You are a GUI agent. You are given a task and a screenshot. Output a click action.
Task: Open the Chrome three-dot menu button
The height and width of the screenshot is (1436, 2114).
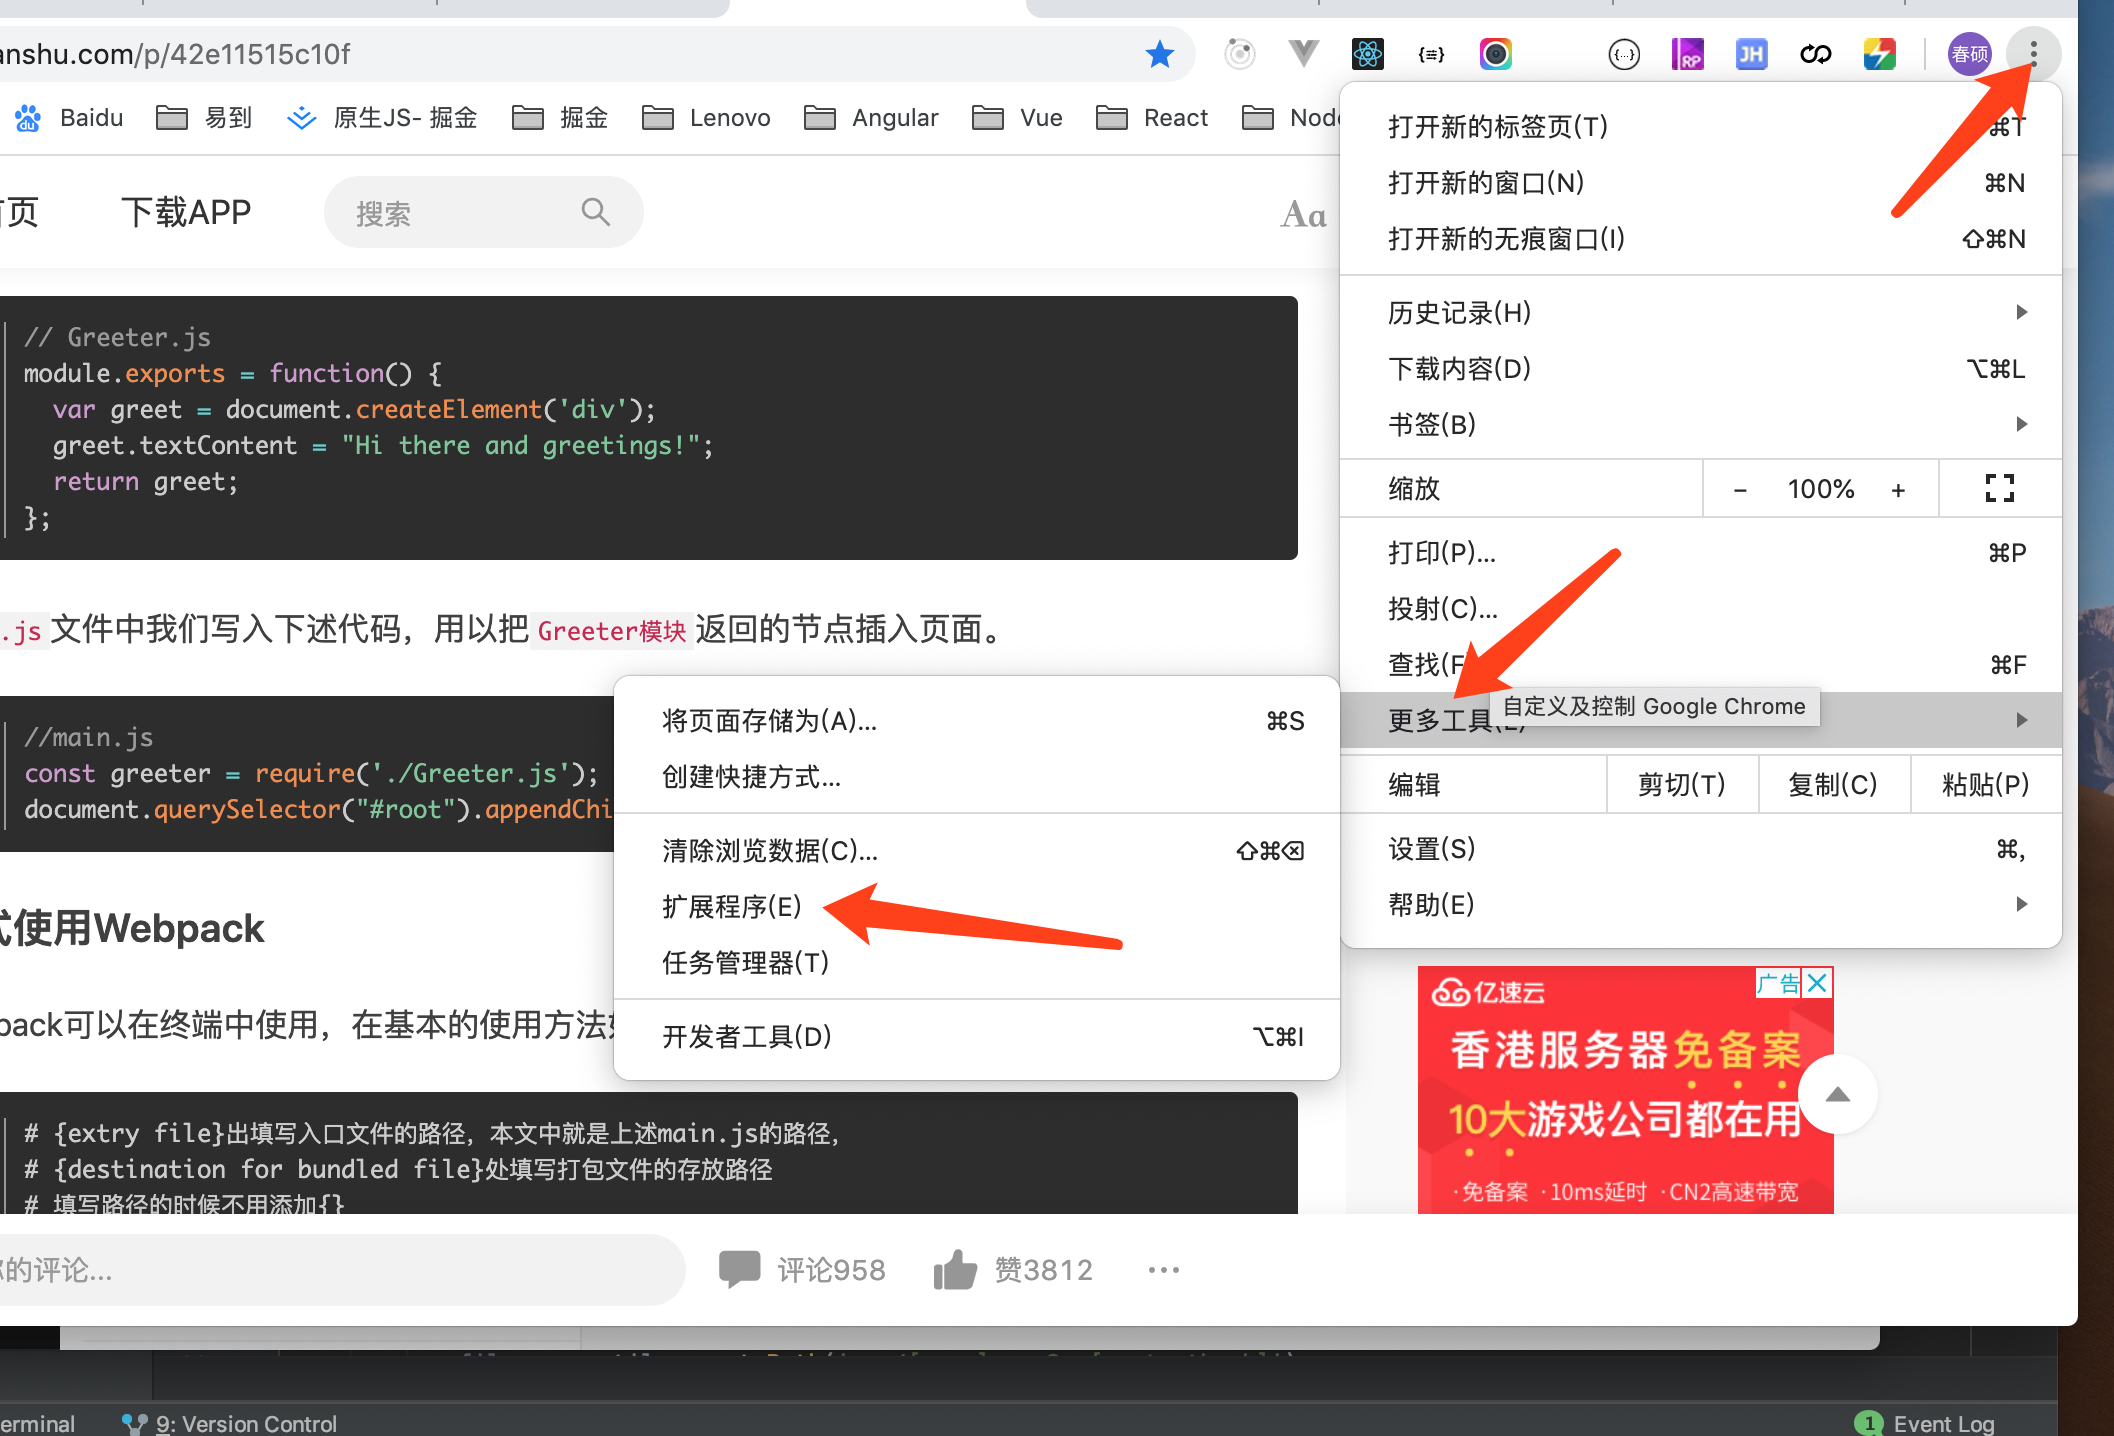coord(2033,54)
